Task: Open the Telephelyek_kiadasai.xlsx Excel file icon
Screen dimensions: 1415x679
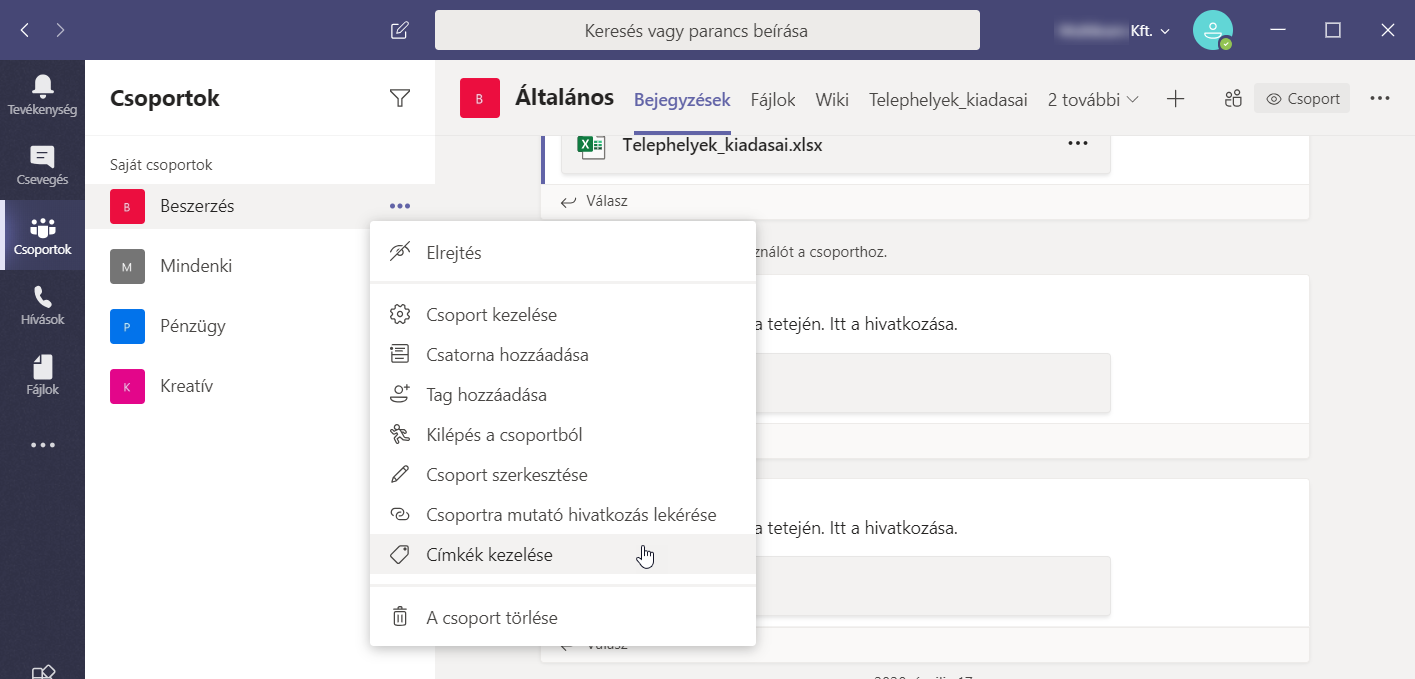Action: tap(591, 145)
